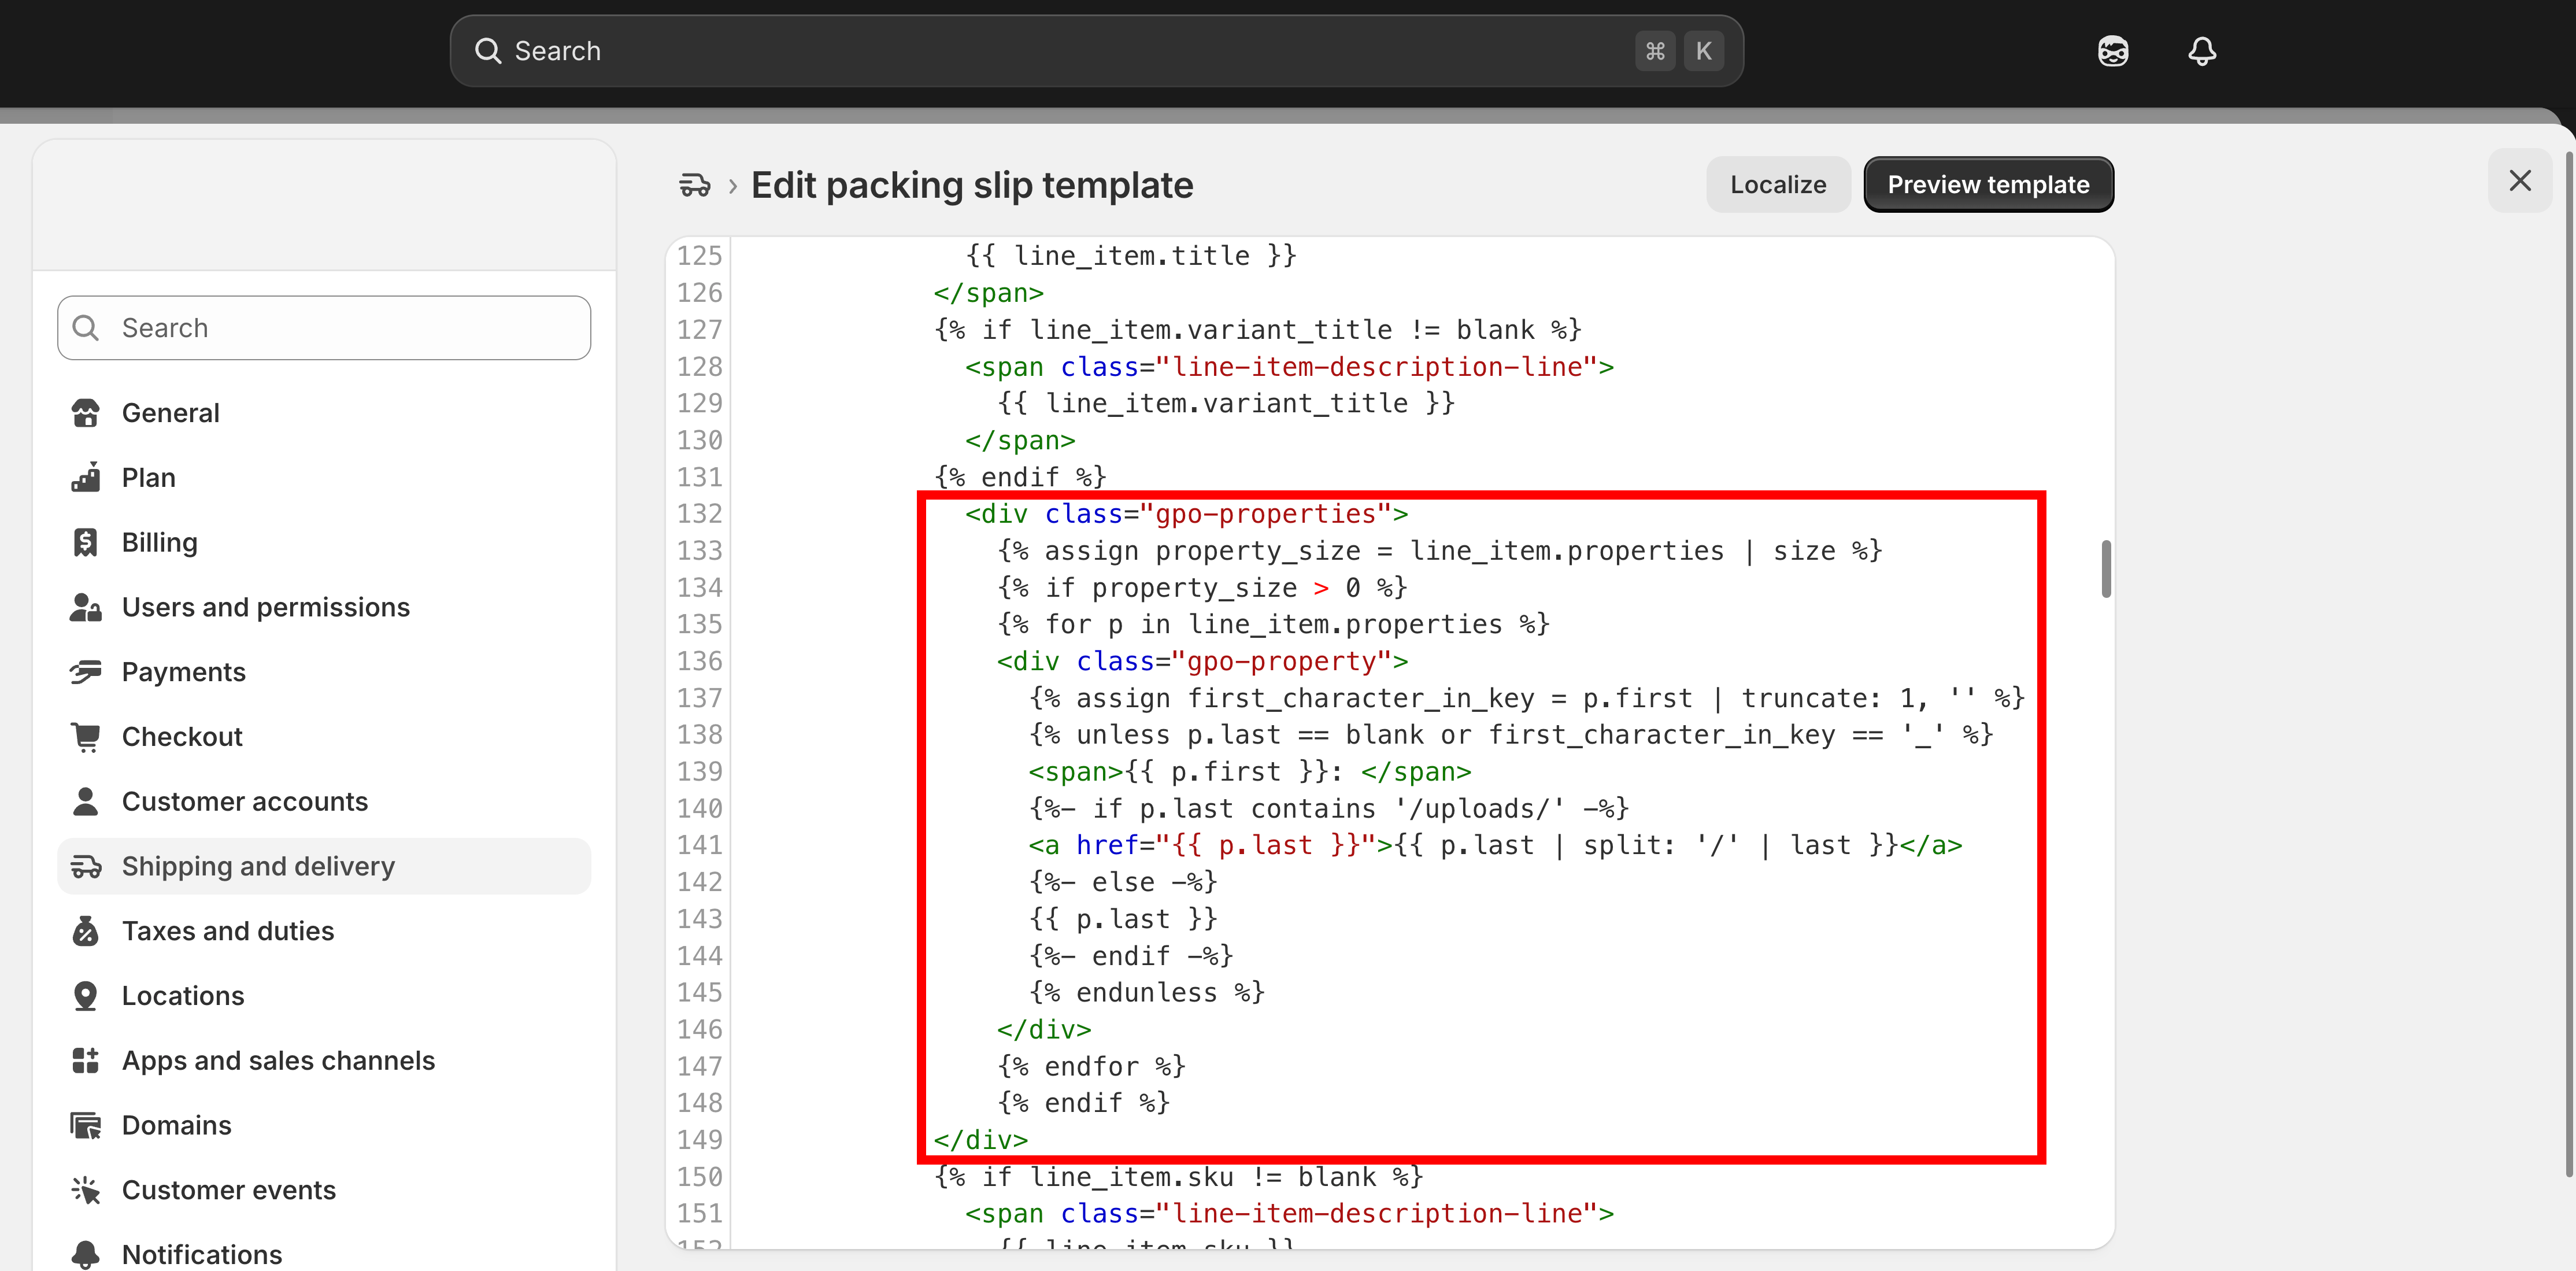Click the Customer events sparkle icon
The height and width of the screenshot is (1271, 2576).
tap(86, 1190)
